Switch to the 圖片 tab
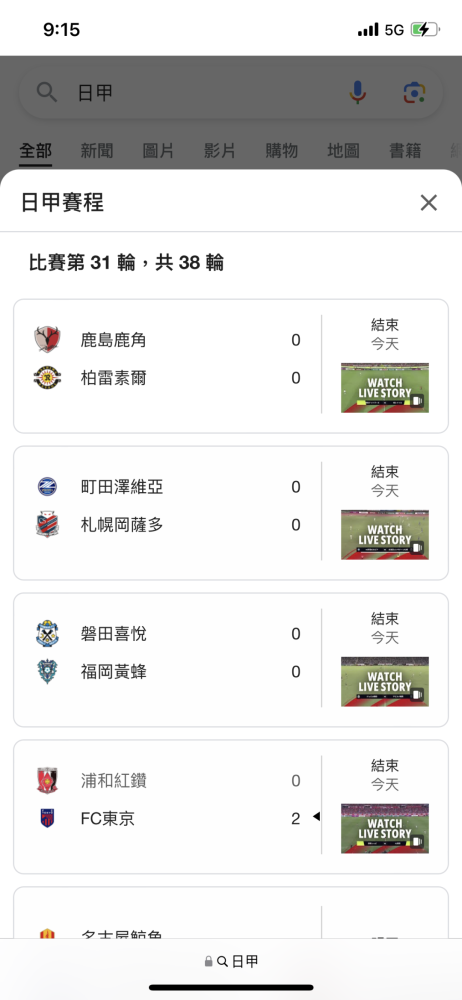 [158, 151]
